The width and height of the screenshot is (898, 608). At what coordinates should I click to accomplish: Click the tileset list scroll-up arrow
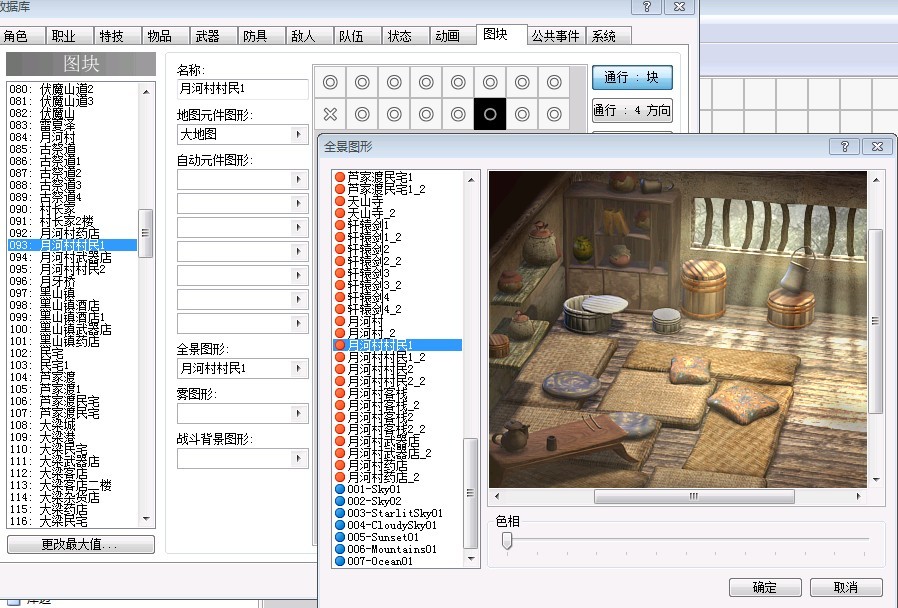tap(146, 91)
